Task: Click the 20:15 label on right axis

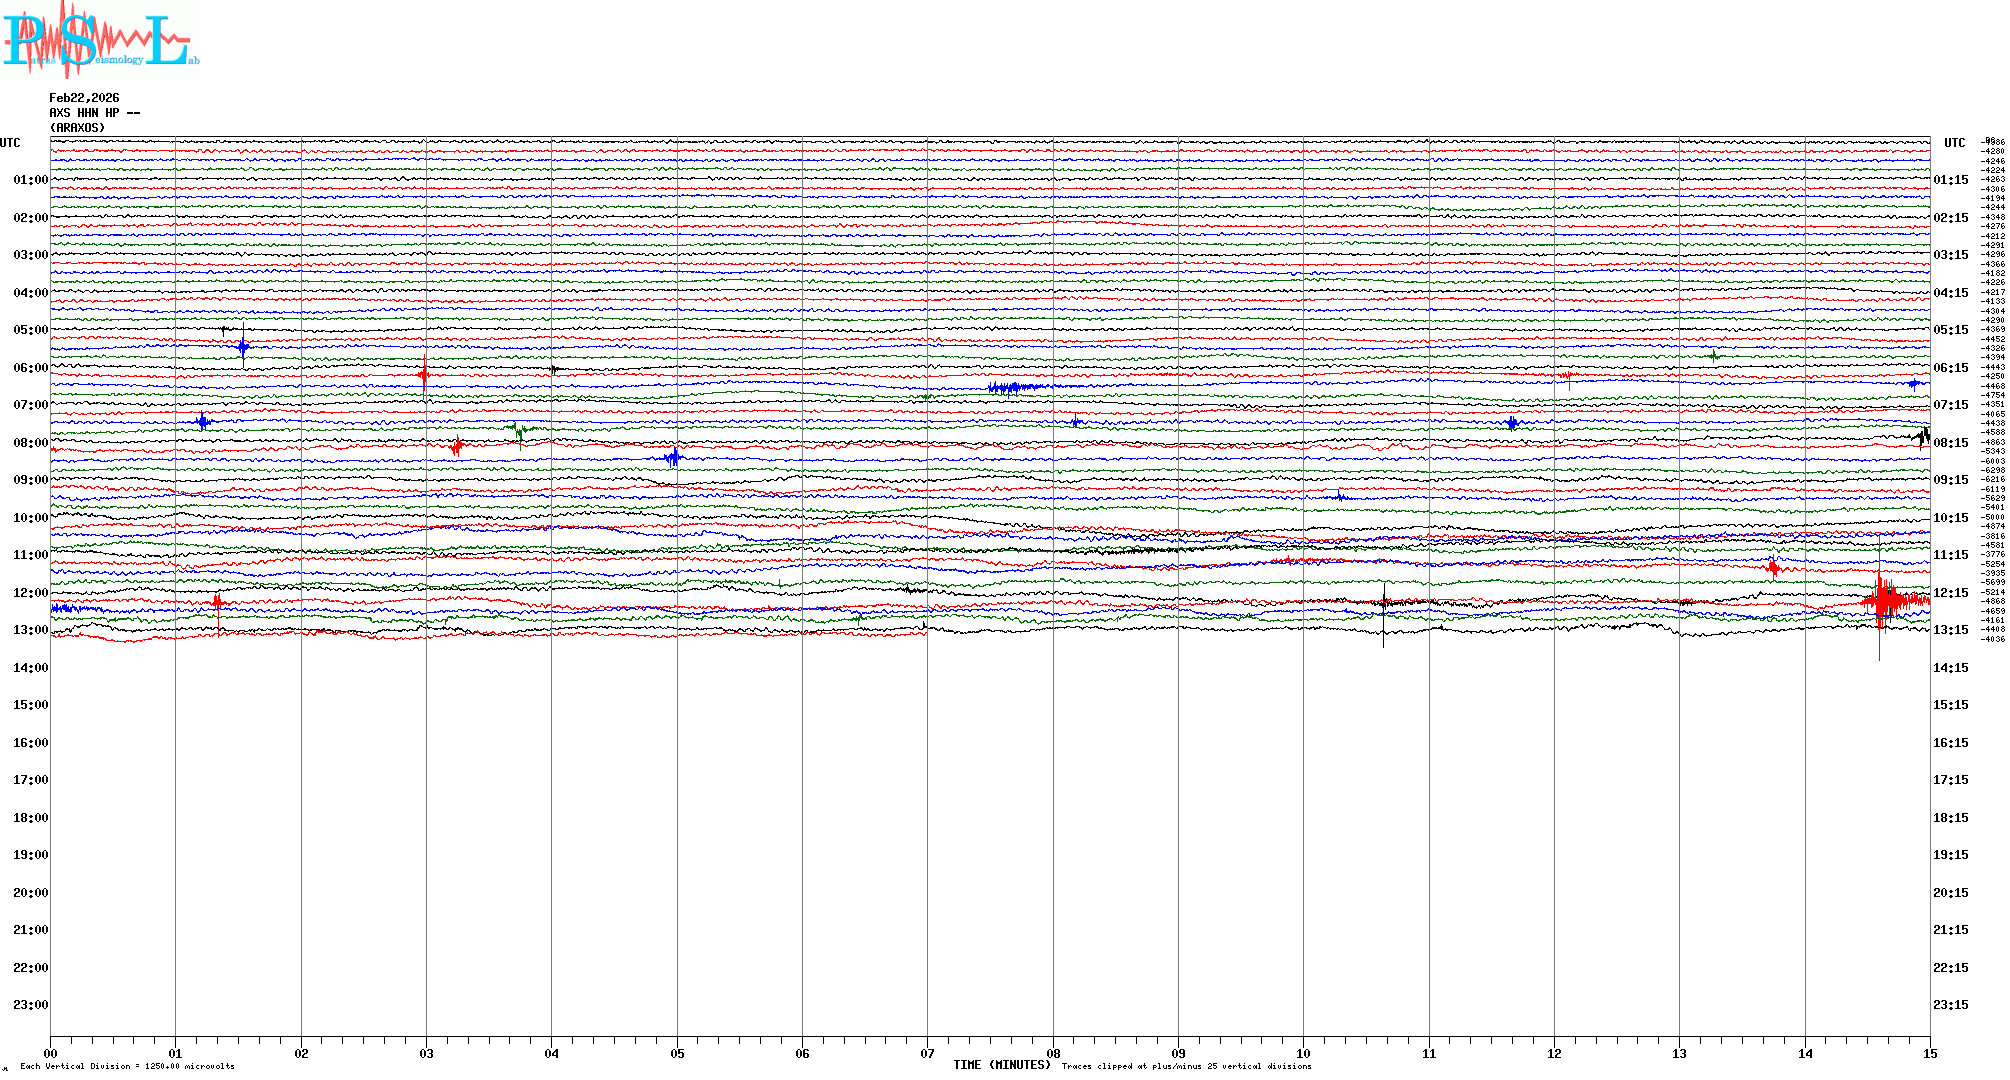Action: [1950, 893]
